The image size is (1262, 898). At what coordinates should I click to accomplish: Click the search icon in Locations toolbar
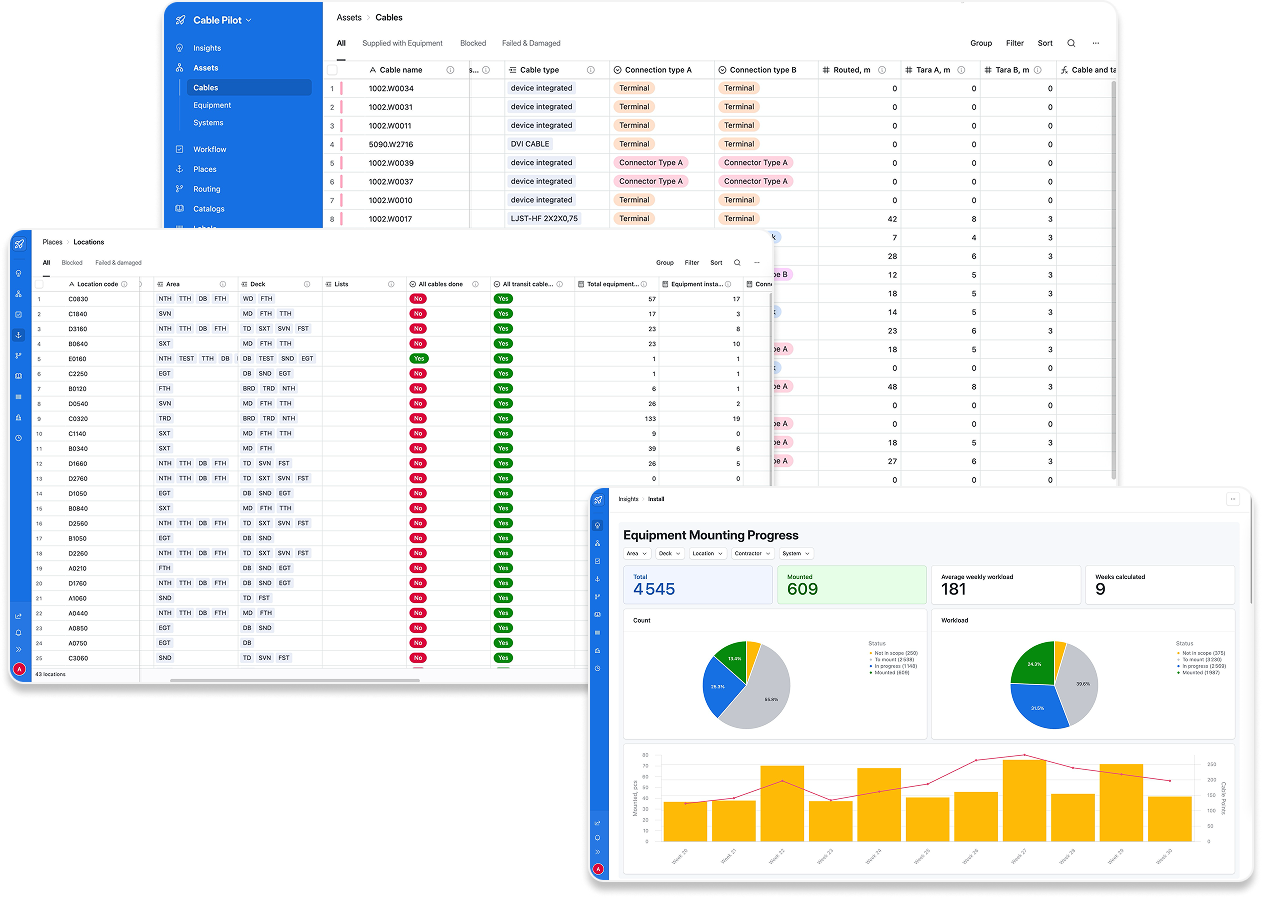(x=737, y=263)
